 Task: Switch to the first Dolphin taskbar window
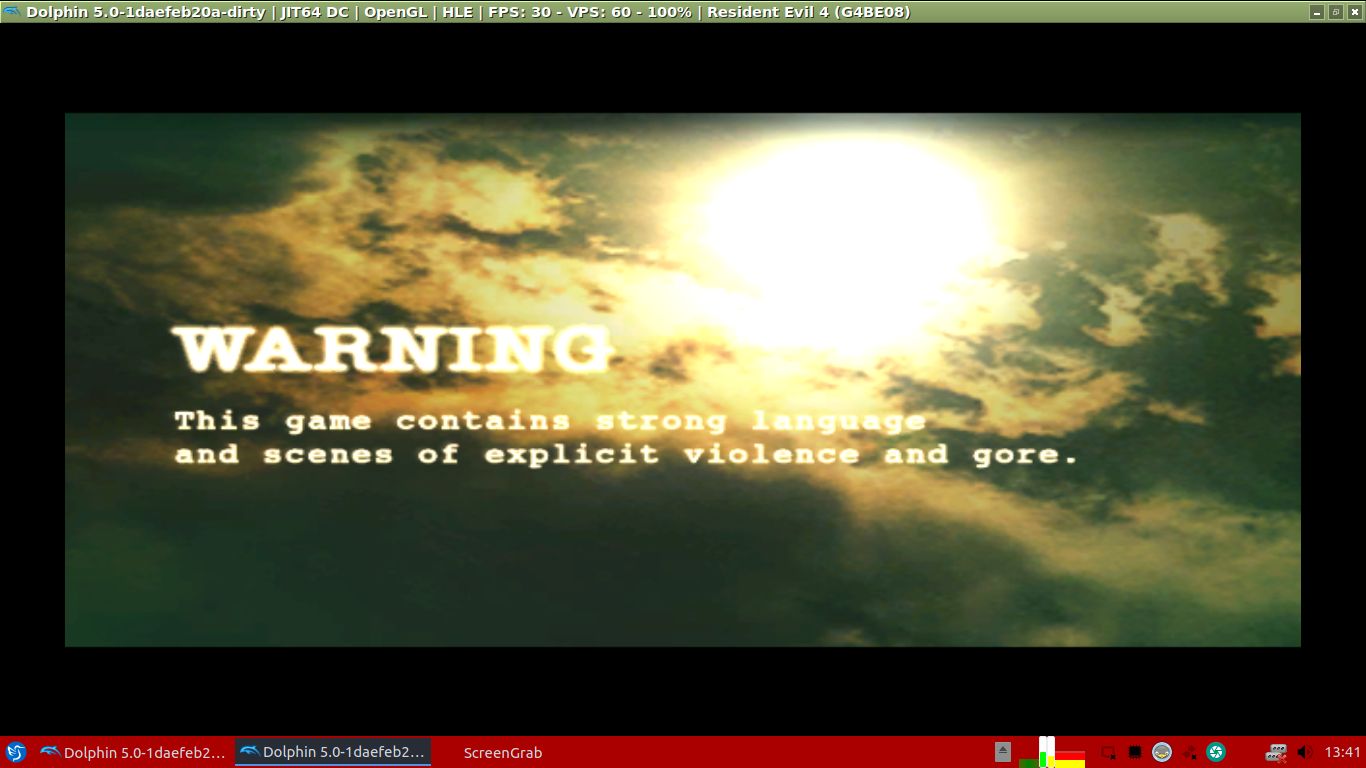click(133, 752)
